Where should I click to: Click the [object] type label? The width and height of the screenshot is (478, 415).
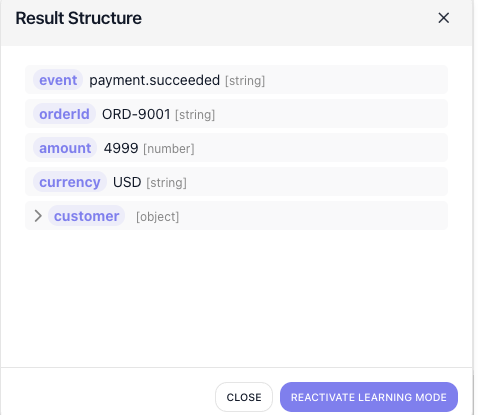(x=157, y=217)
